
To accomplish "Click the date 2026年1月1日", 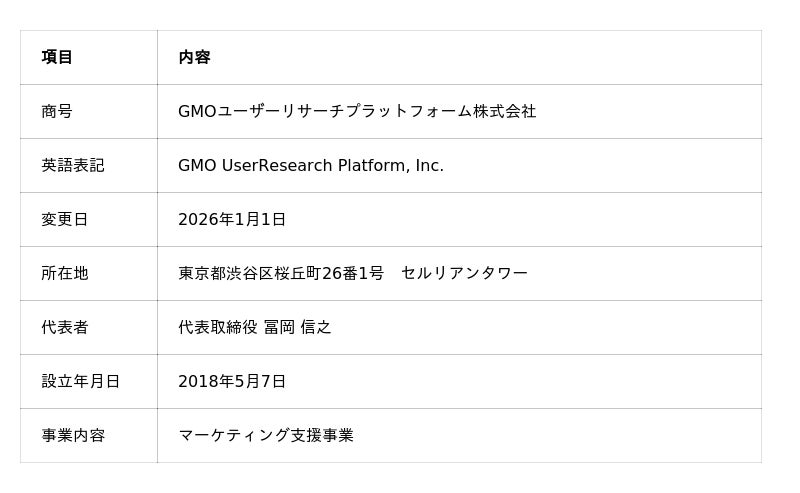I will point(232,220).
